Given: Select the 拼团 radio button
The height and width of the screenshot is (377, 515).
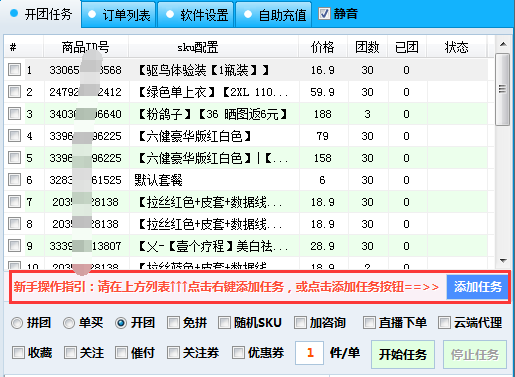Looking at the screenshot, I should tap(17, 323).
